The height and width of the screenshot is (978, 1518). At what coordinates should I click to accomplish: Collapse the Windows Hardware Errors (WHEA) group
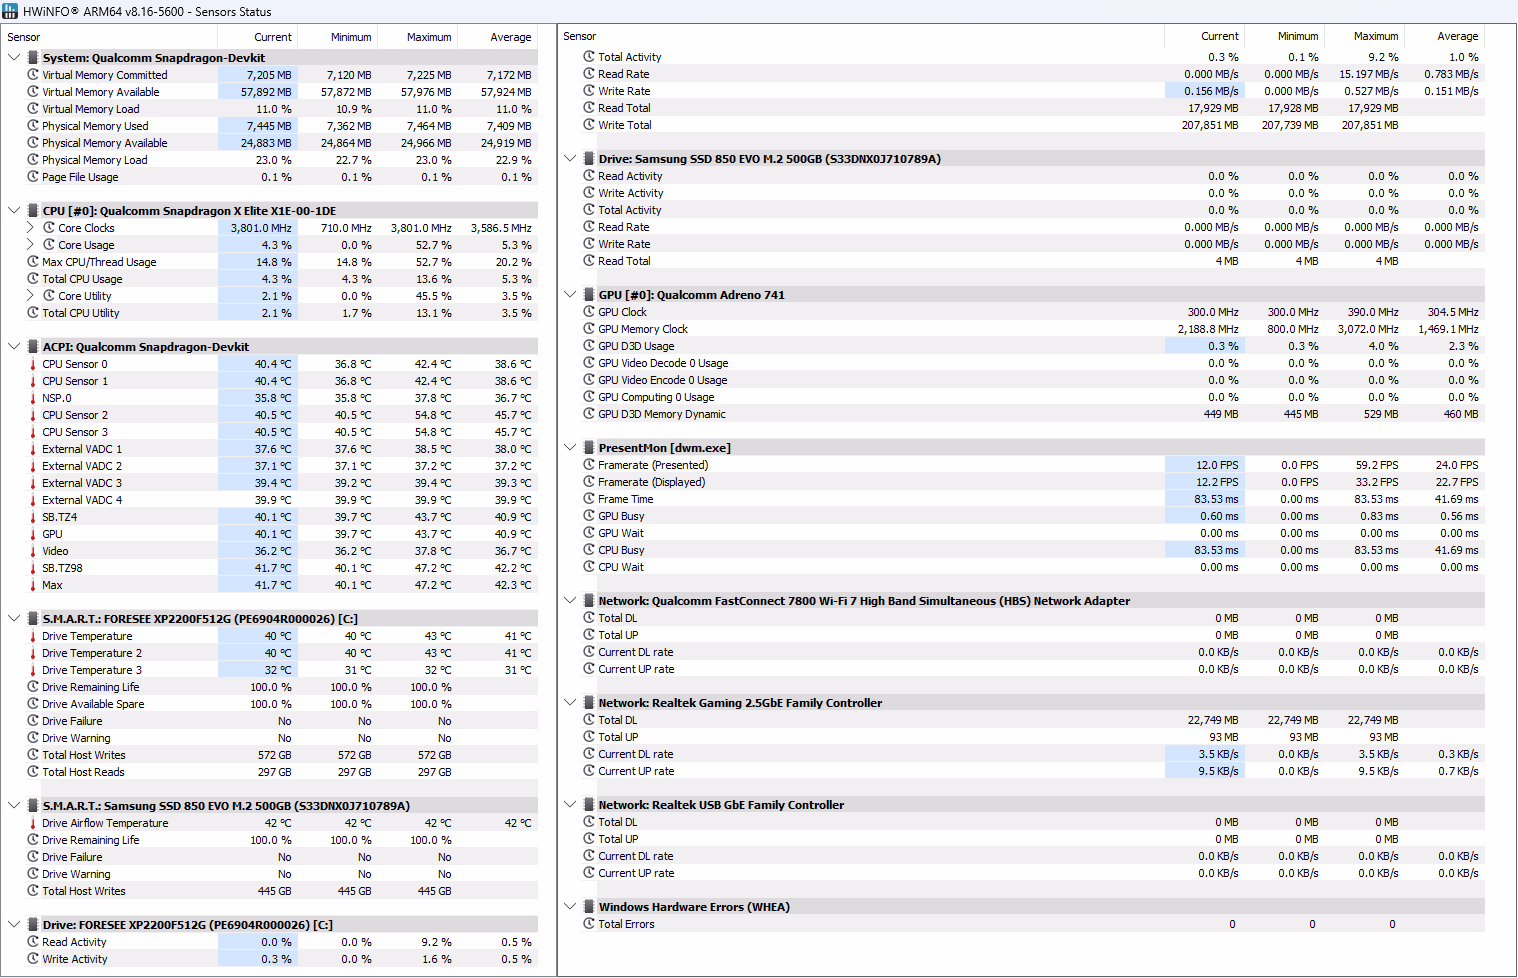[570, 907]
